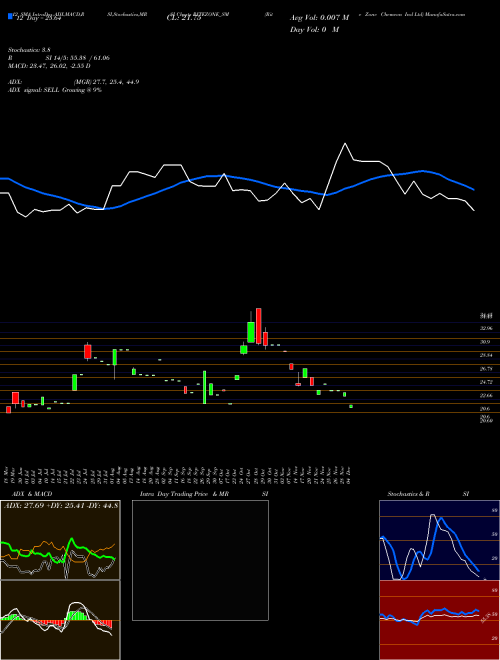
Task: Click the '12 Day = 23.64' SMA value text
Action: (40, 19)
